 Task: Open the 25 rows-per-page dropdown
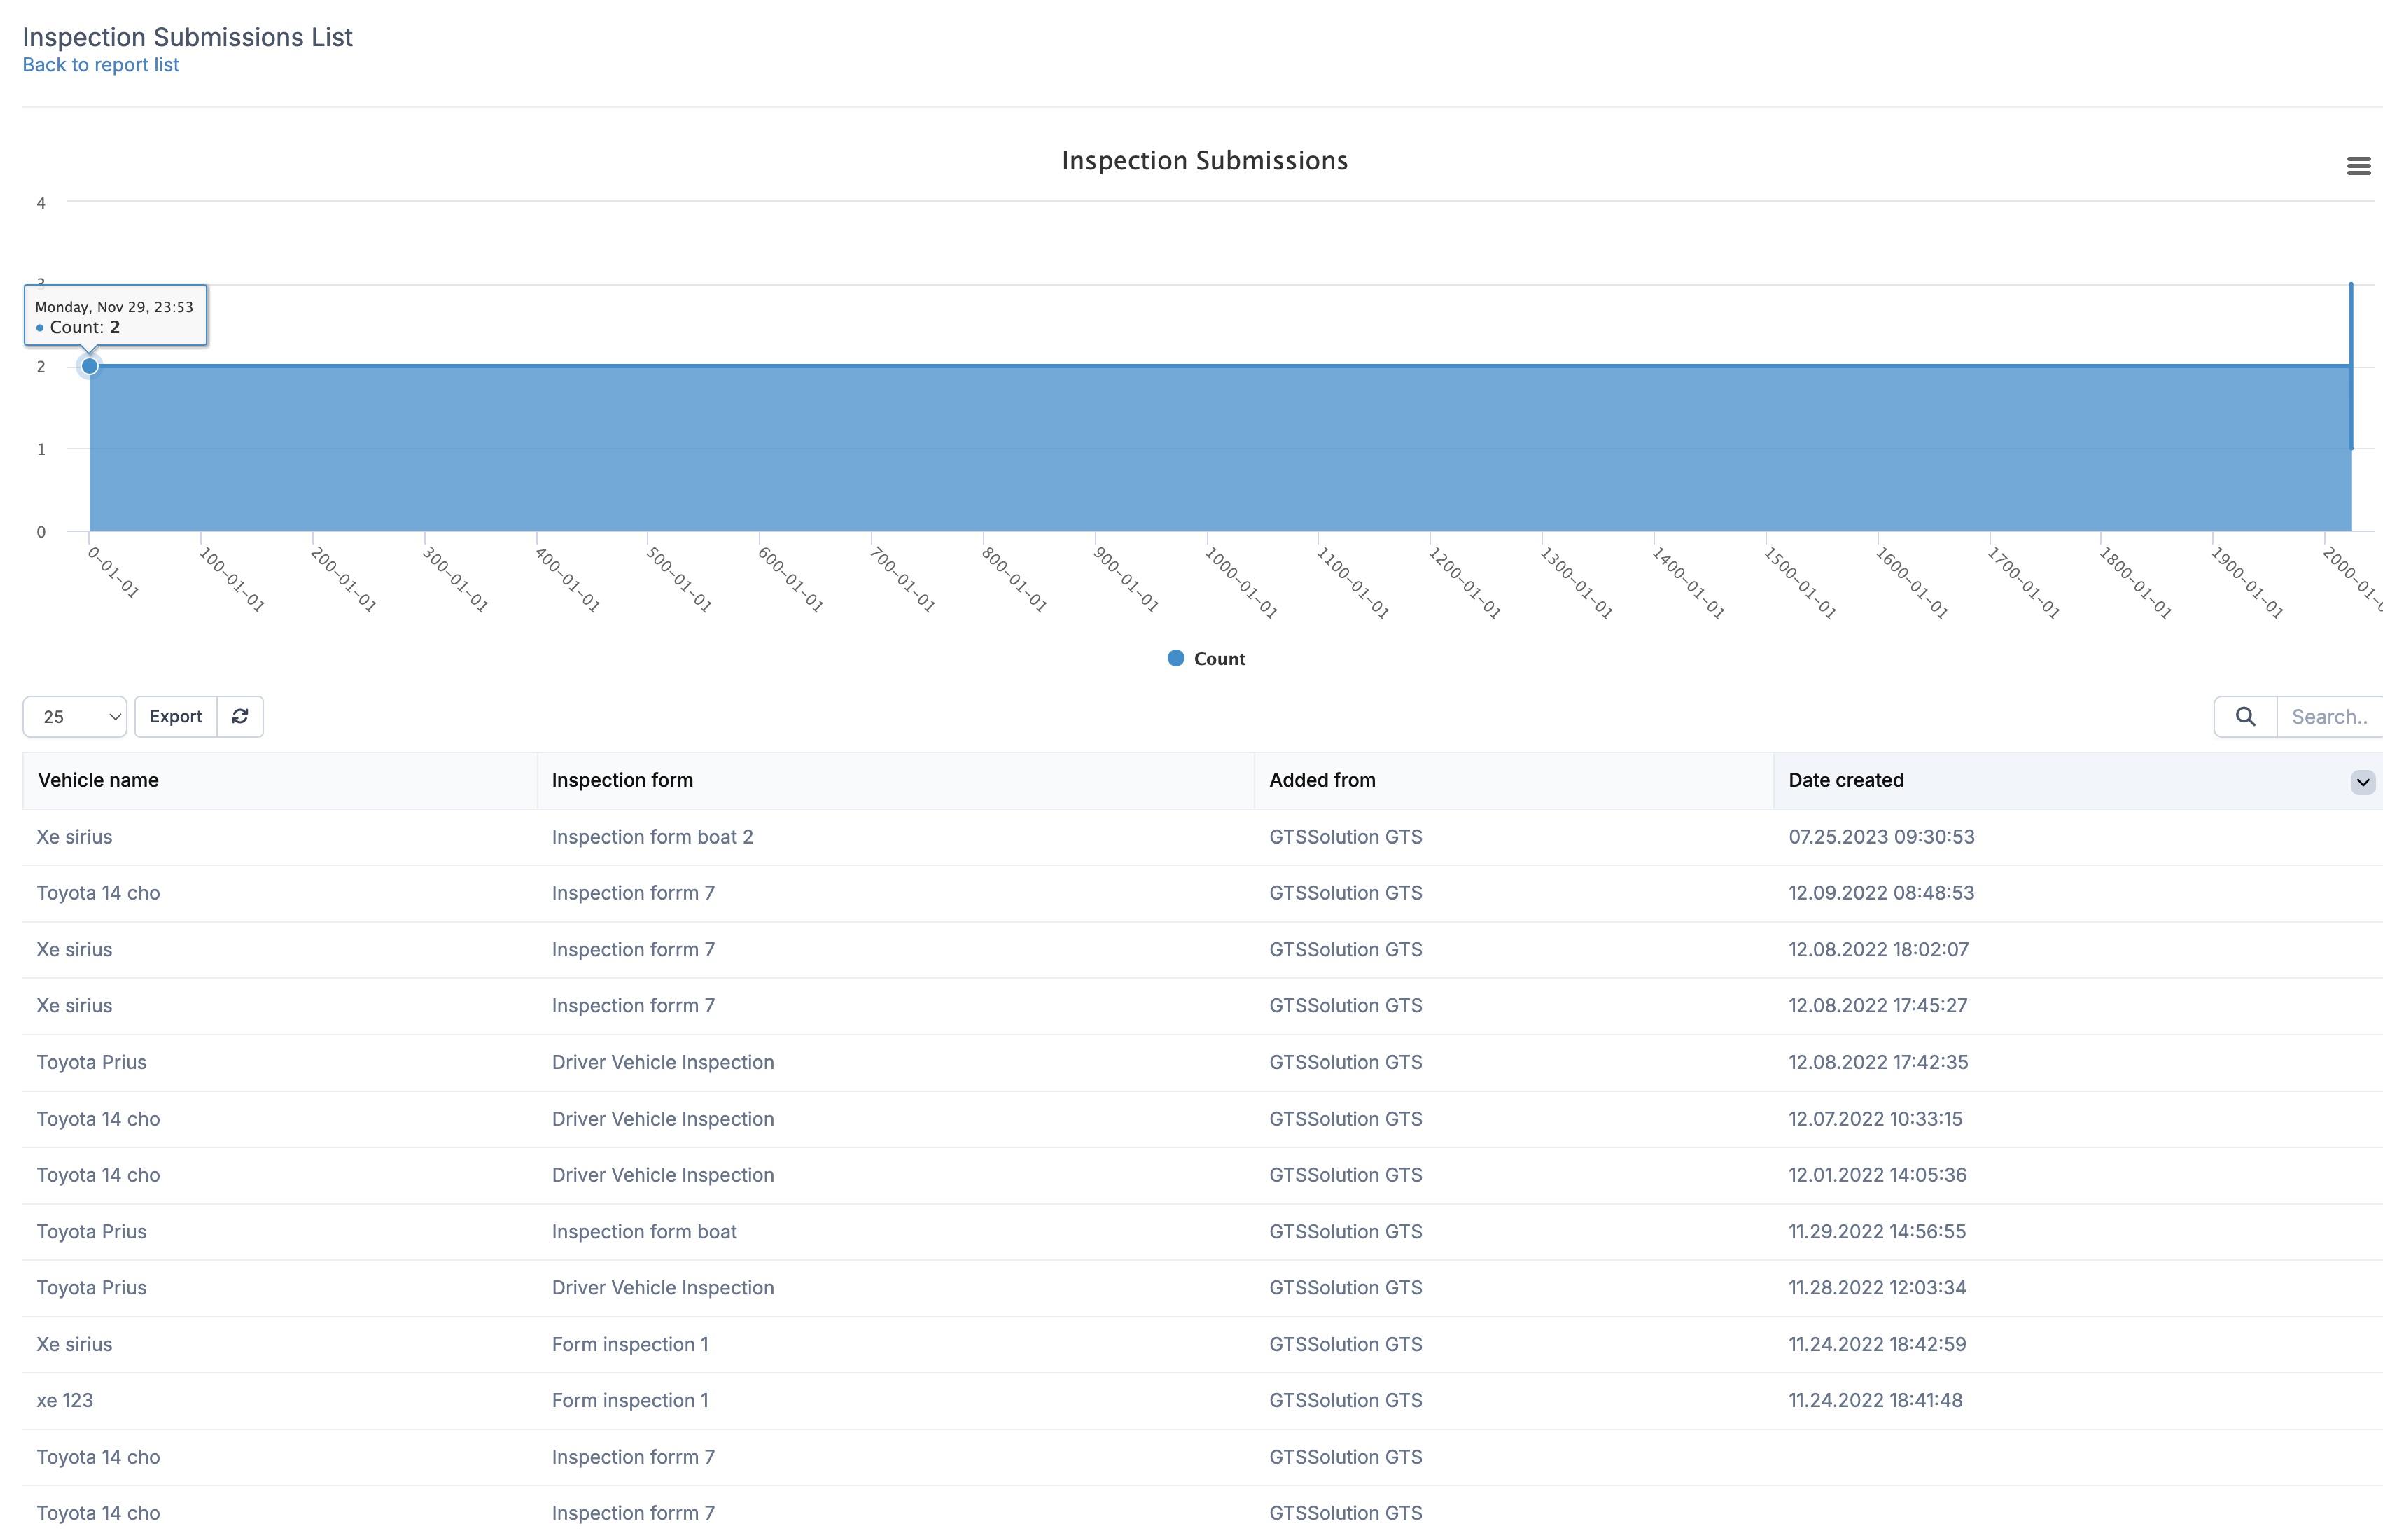75,716
